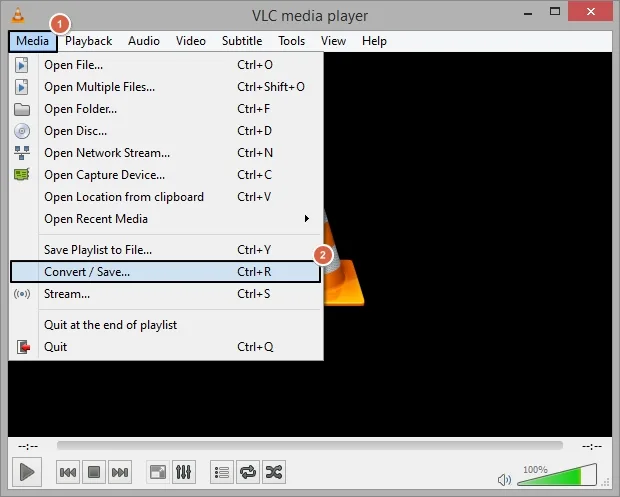Choose Open Multiple Files... entry
Image resolution: width=620 pixels, height=497 pixels.
[166, 87]
